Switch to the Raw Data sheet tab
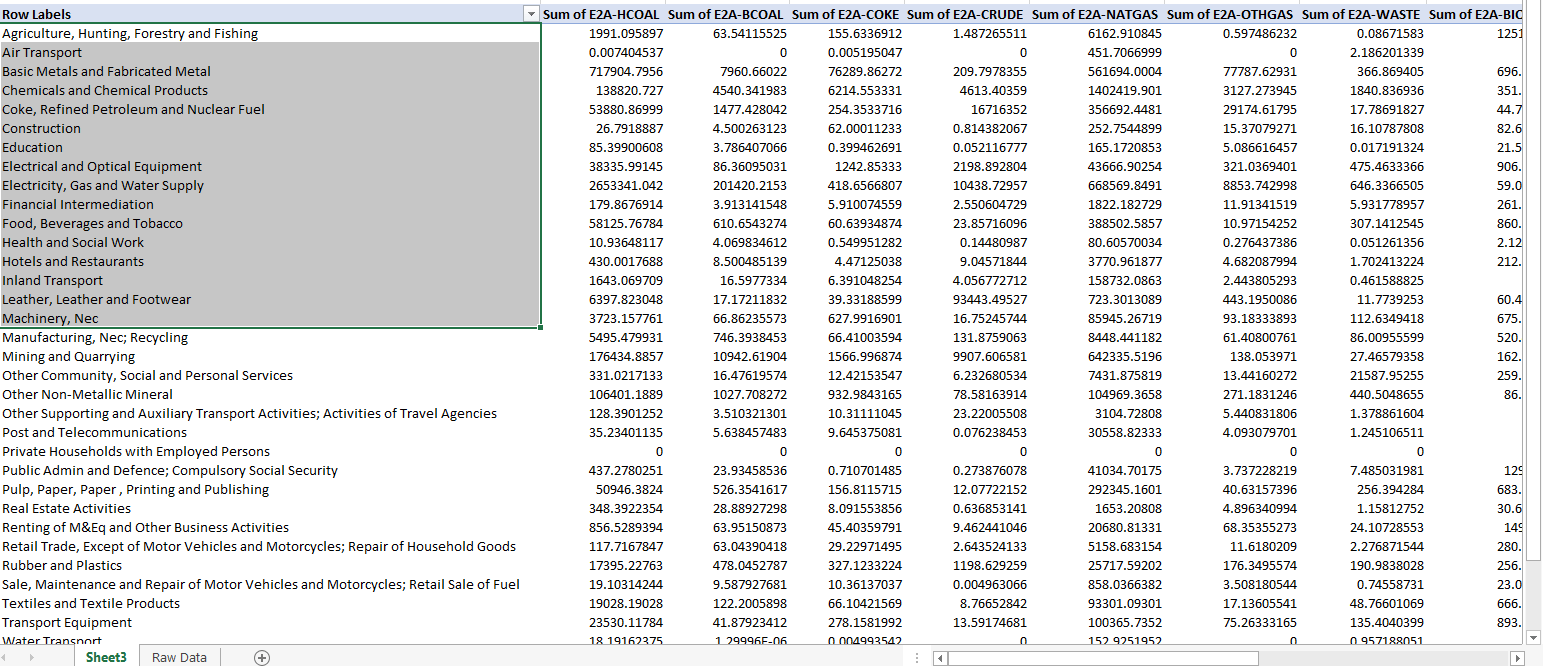 (179, 657)
